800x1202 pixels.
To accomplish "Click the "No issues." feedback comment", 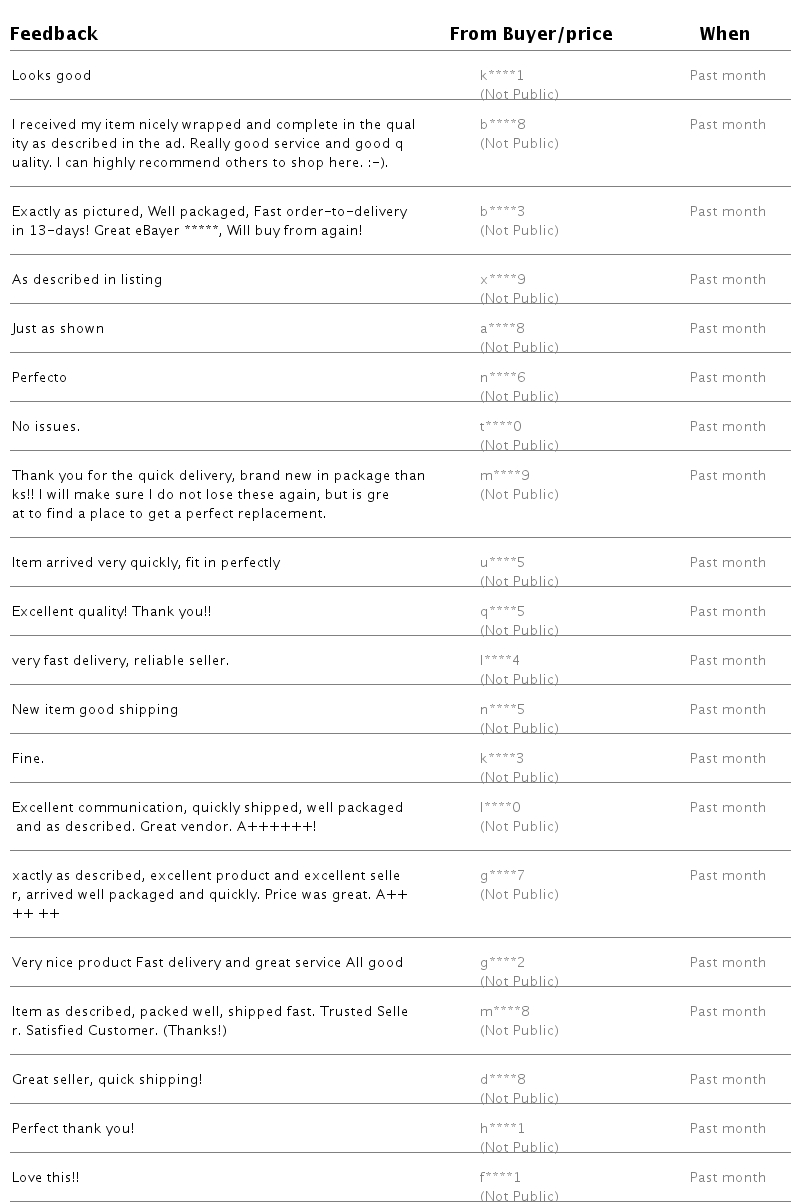I will click(x=46, y=426).
